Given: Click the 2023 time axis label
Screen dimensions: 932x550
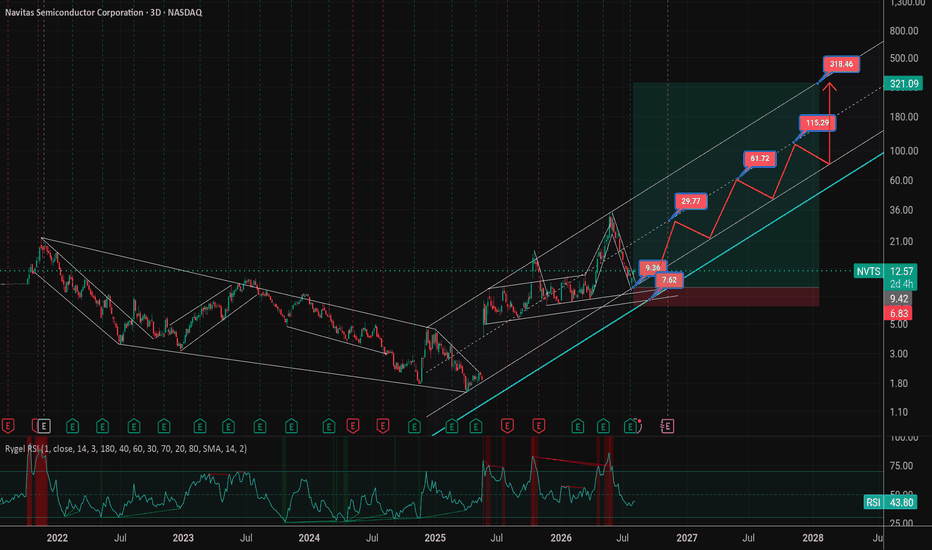Looking at the screenshot, I should (183, 538).
